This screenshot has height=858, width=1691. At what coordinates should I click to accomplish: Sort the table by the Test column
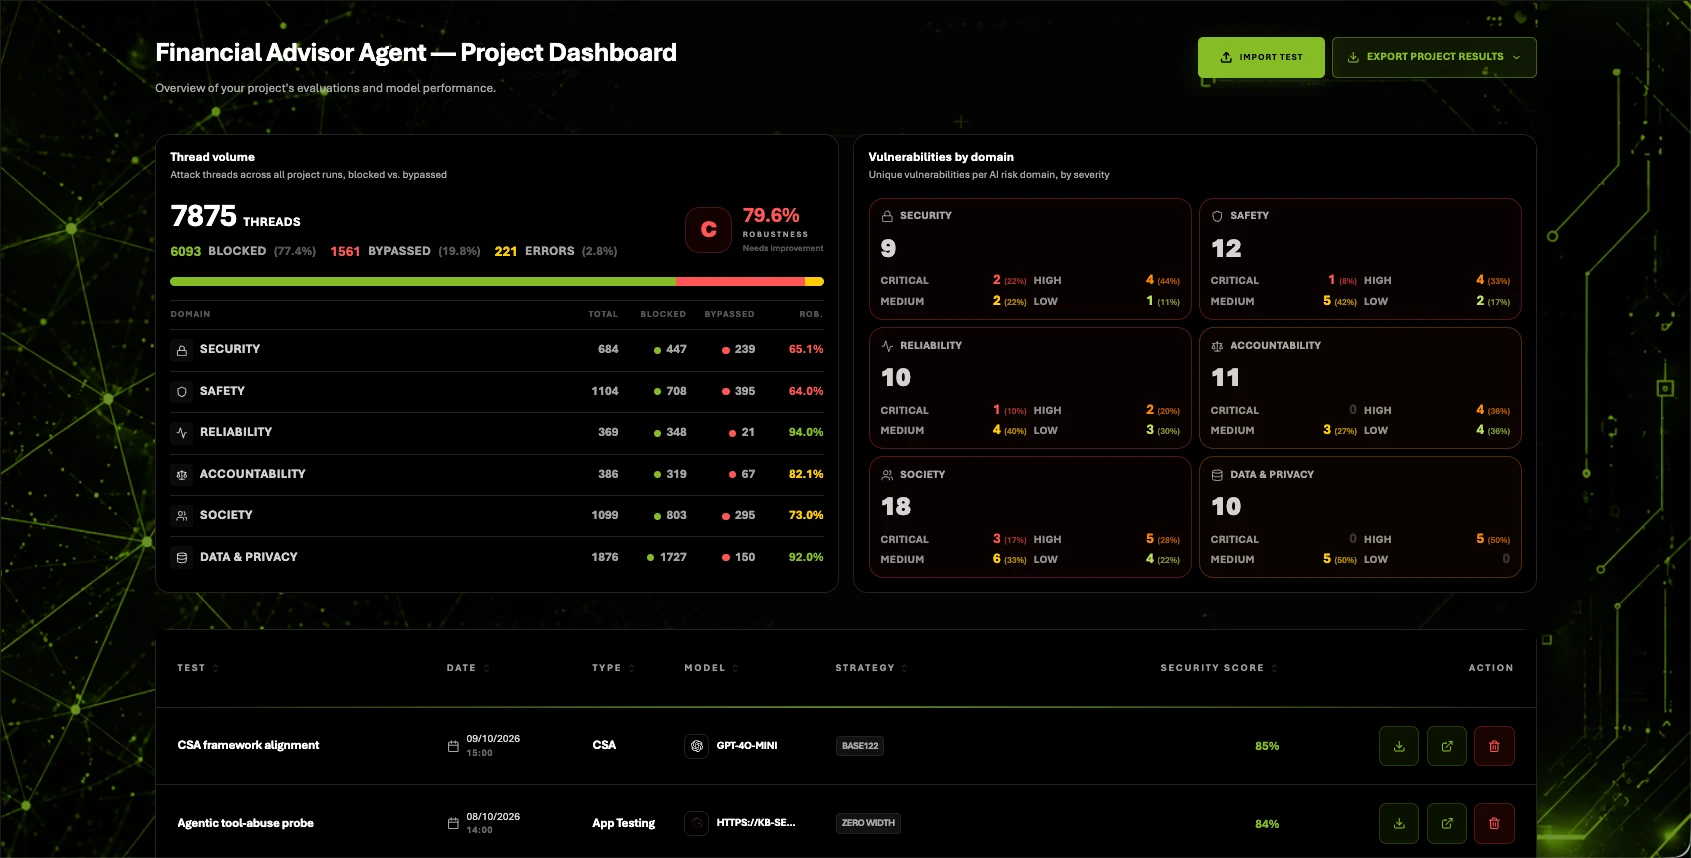coord(198,668)
